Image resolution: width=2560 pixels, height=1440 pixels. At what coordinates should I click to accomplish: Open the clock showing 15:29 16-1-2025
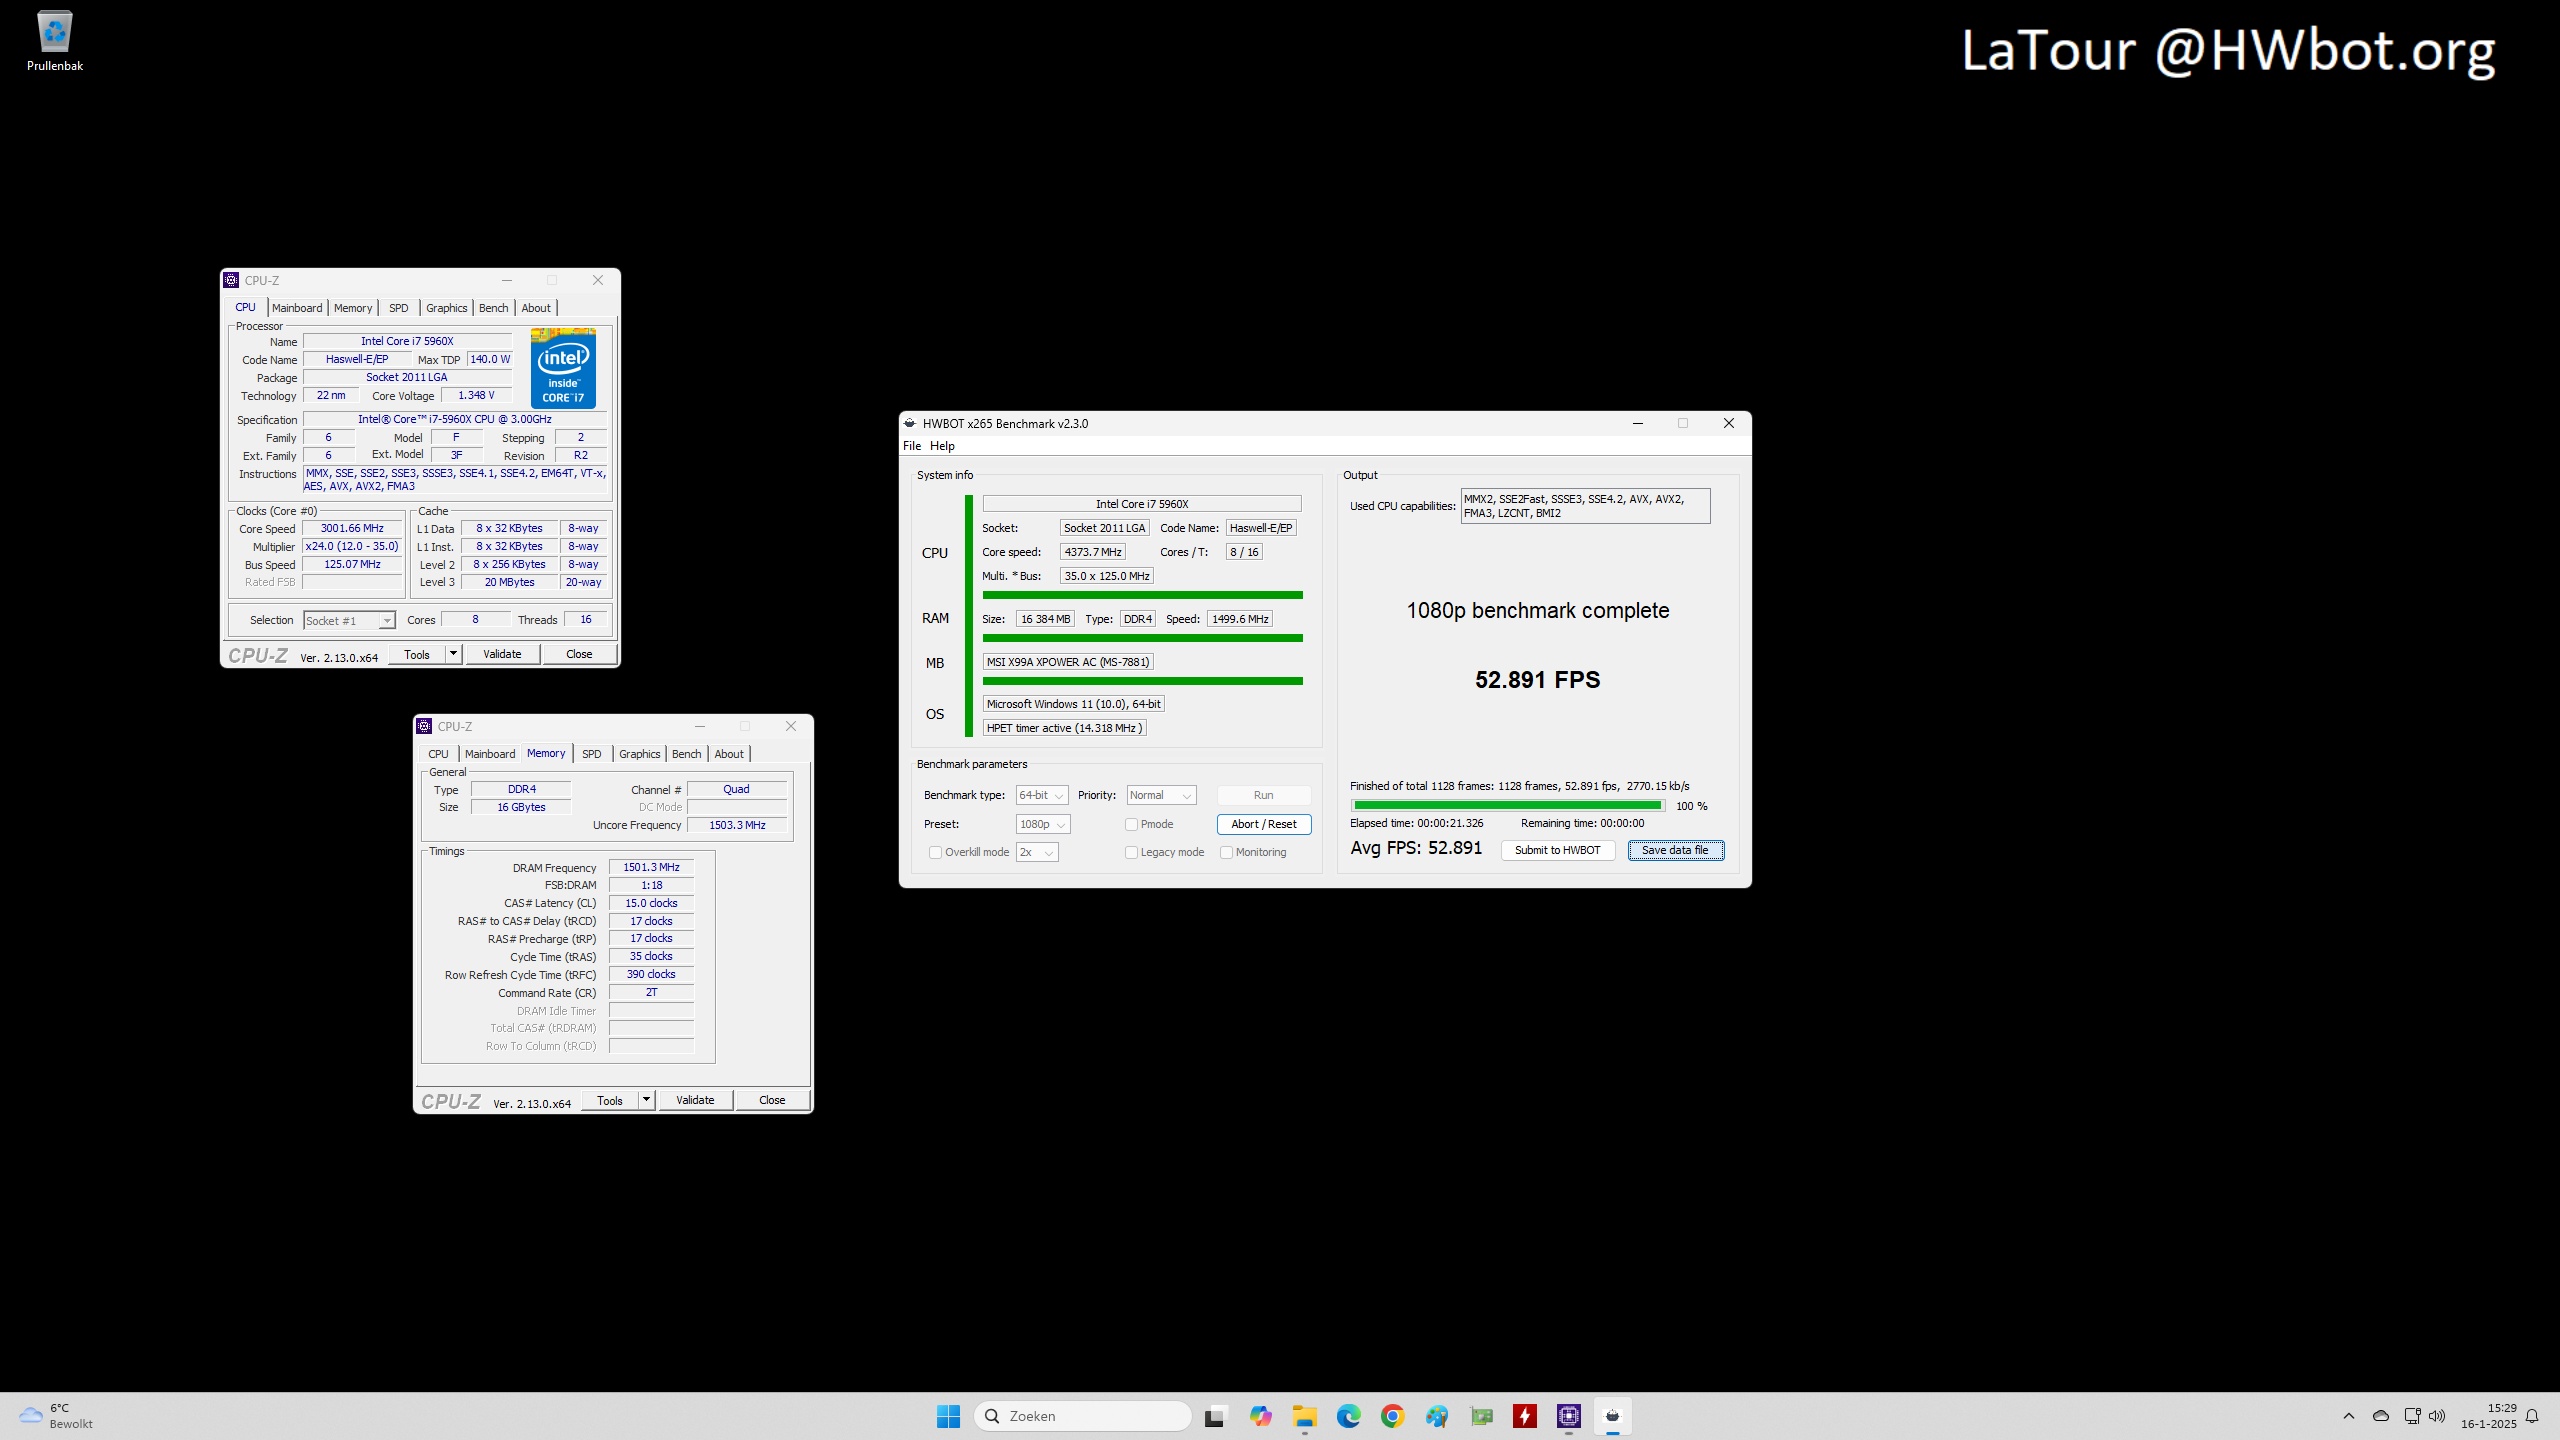point(2488,1416)
